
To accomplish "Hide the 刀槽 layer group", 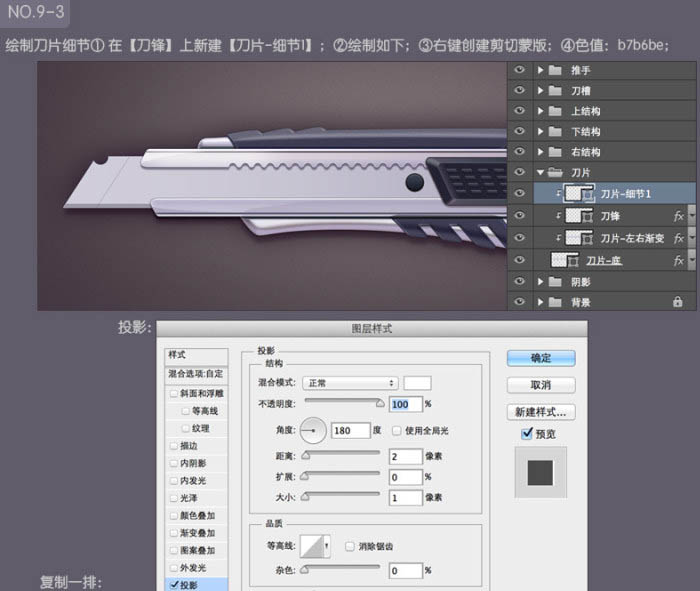I will 519,90.
